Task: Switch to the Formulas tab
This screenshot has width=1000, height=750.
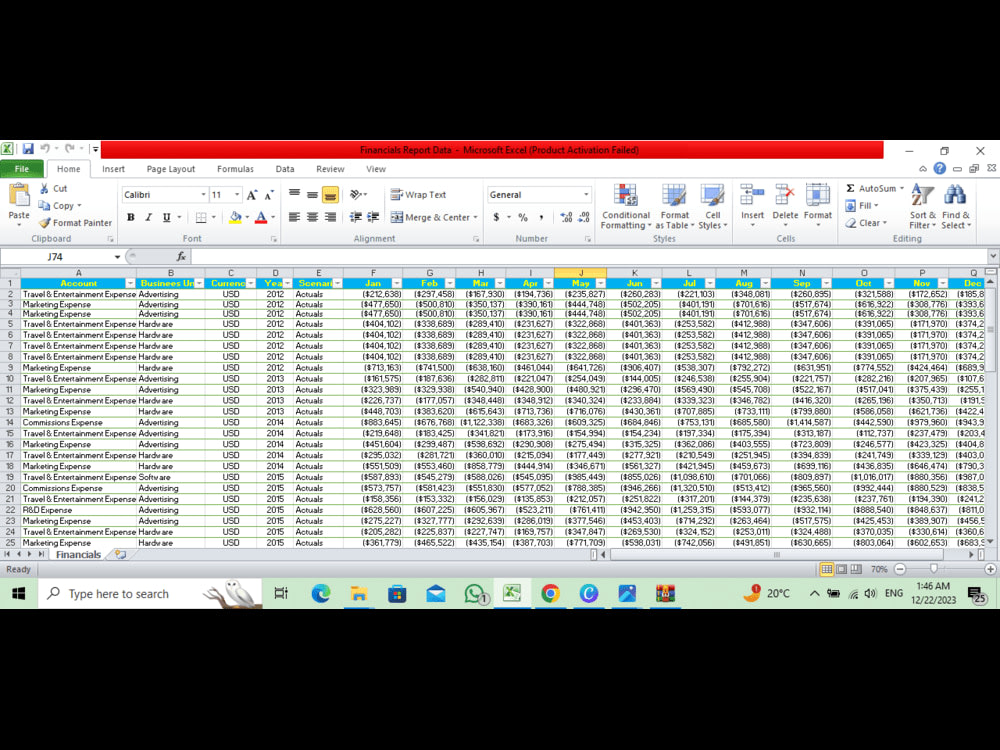Action: point(235,169)
